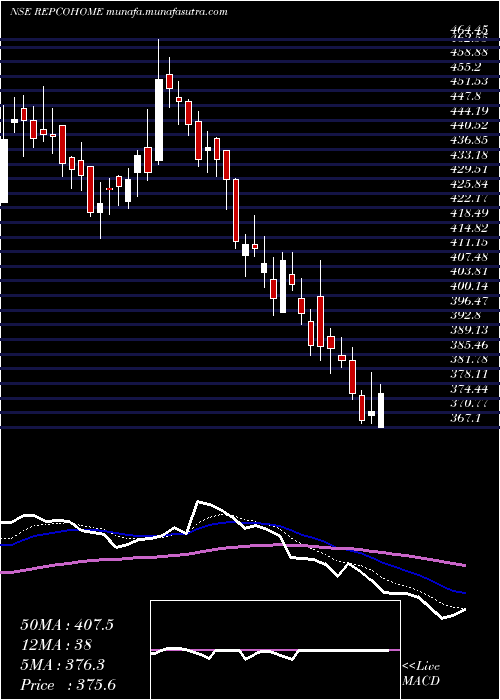Select the 370.77 price level label
The image size is (500, 700).
tap(469, 404)
